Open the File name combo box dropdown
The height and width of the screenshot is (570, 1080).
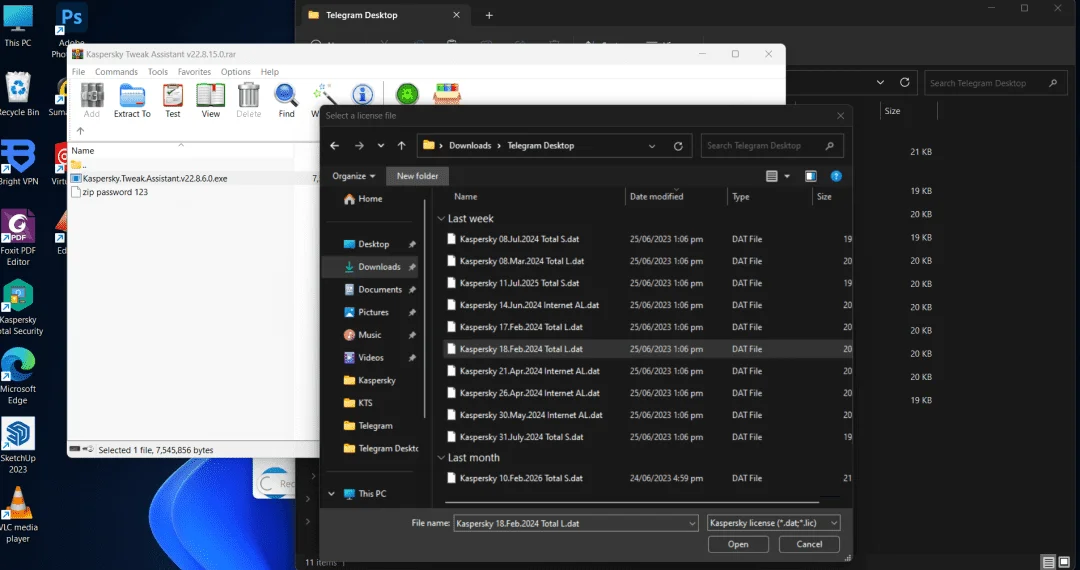pyautogui.click(x=692, y=524)
